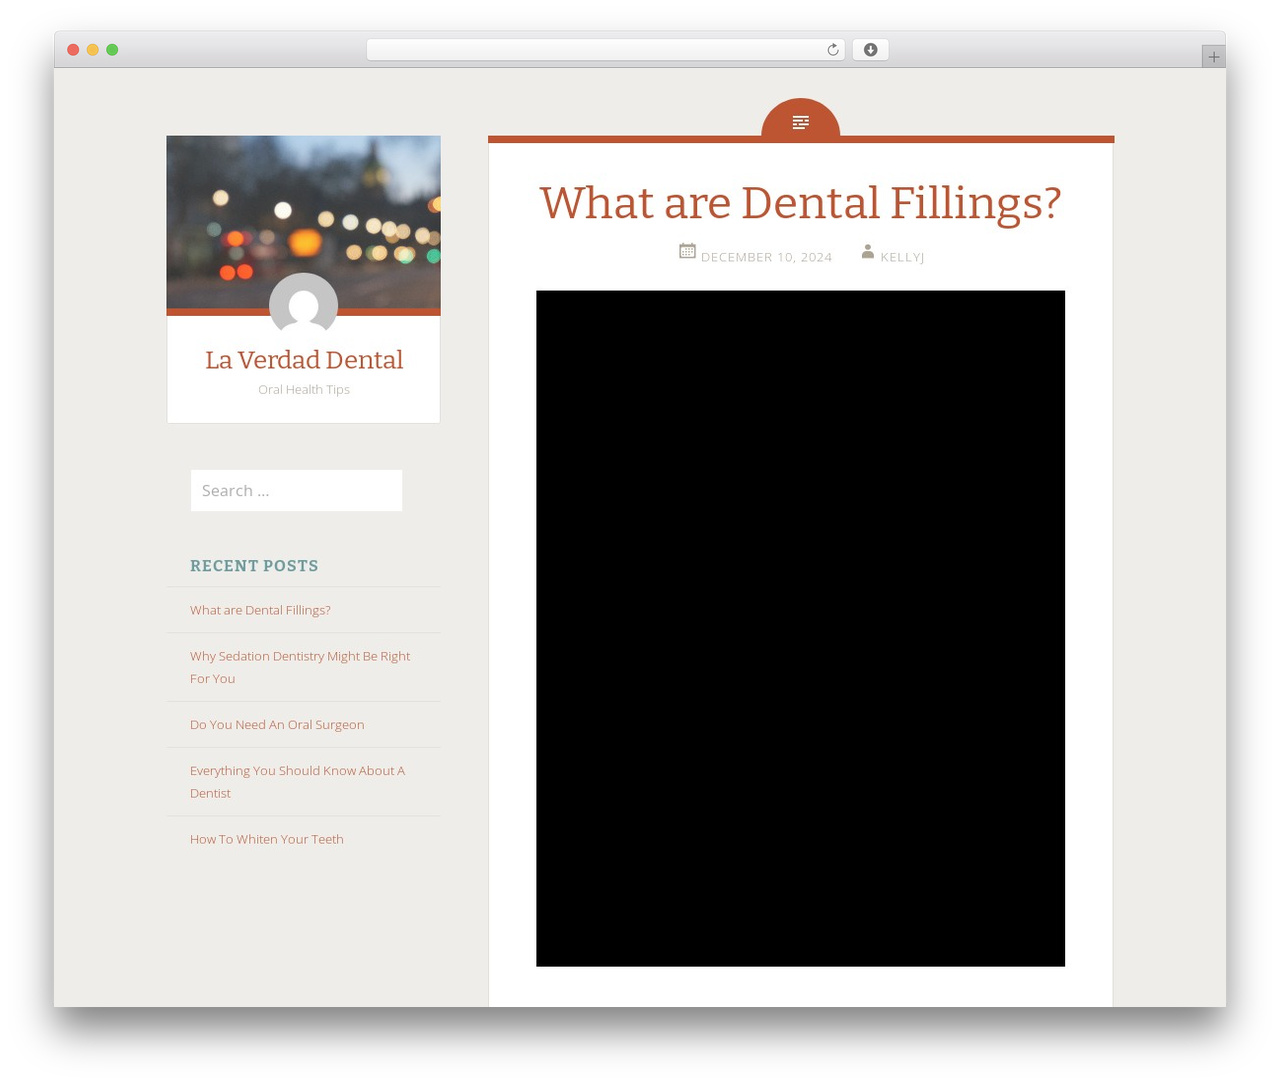Viewport: 1280px width, 1084px height.
Task: Click the December 10, 2024 date link
Action: (x=766, y=257)
